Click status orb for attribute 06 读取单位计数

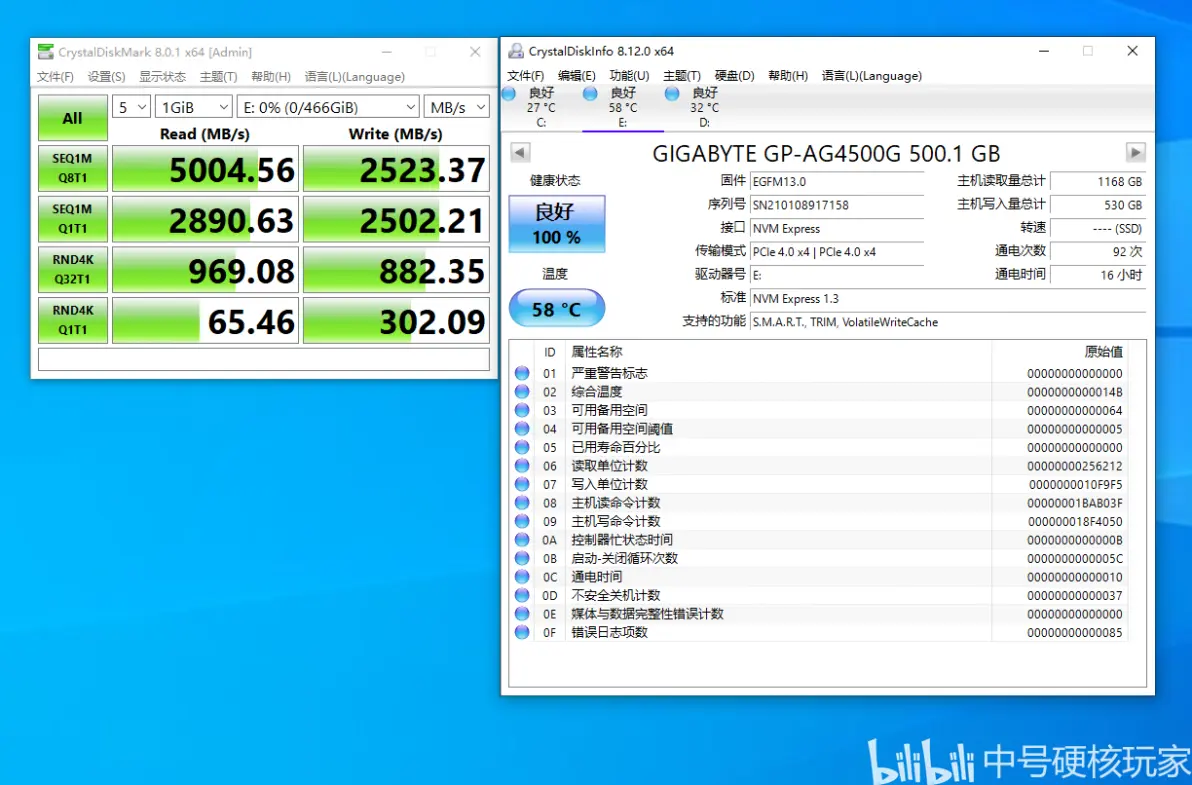pos(522,466)
